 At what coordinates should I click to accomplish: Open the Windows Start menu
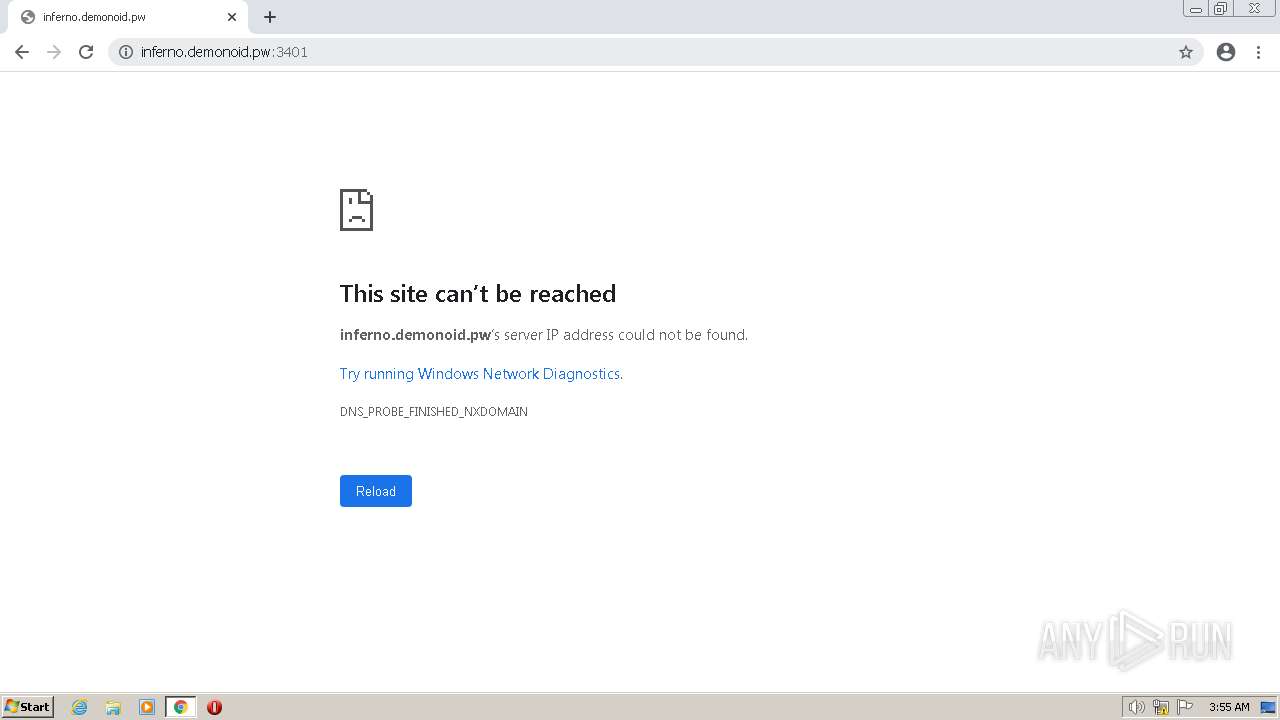[x=28, y=707]
